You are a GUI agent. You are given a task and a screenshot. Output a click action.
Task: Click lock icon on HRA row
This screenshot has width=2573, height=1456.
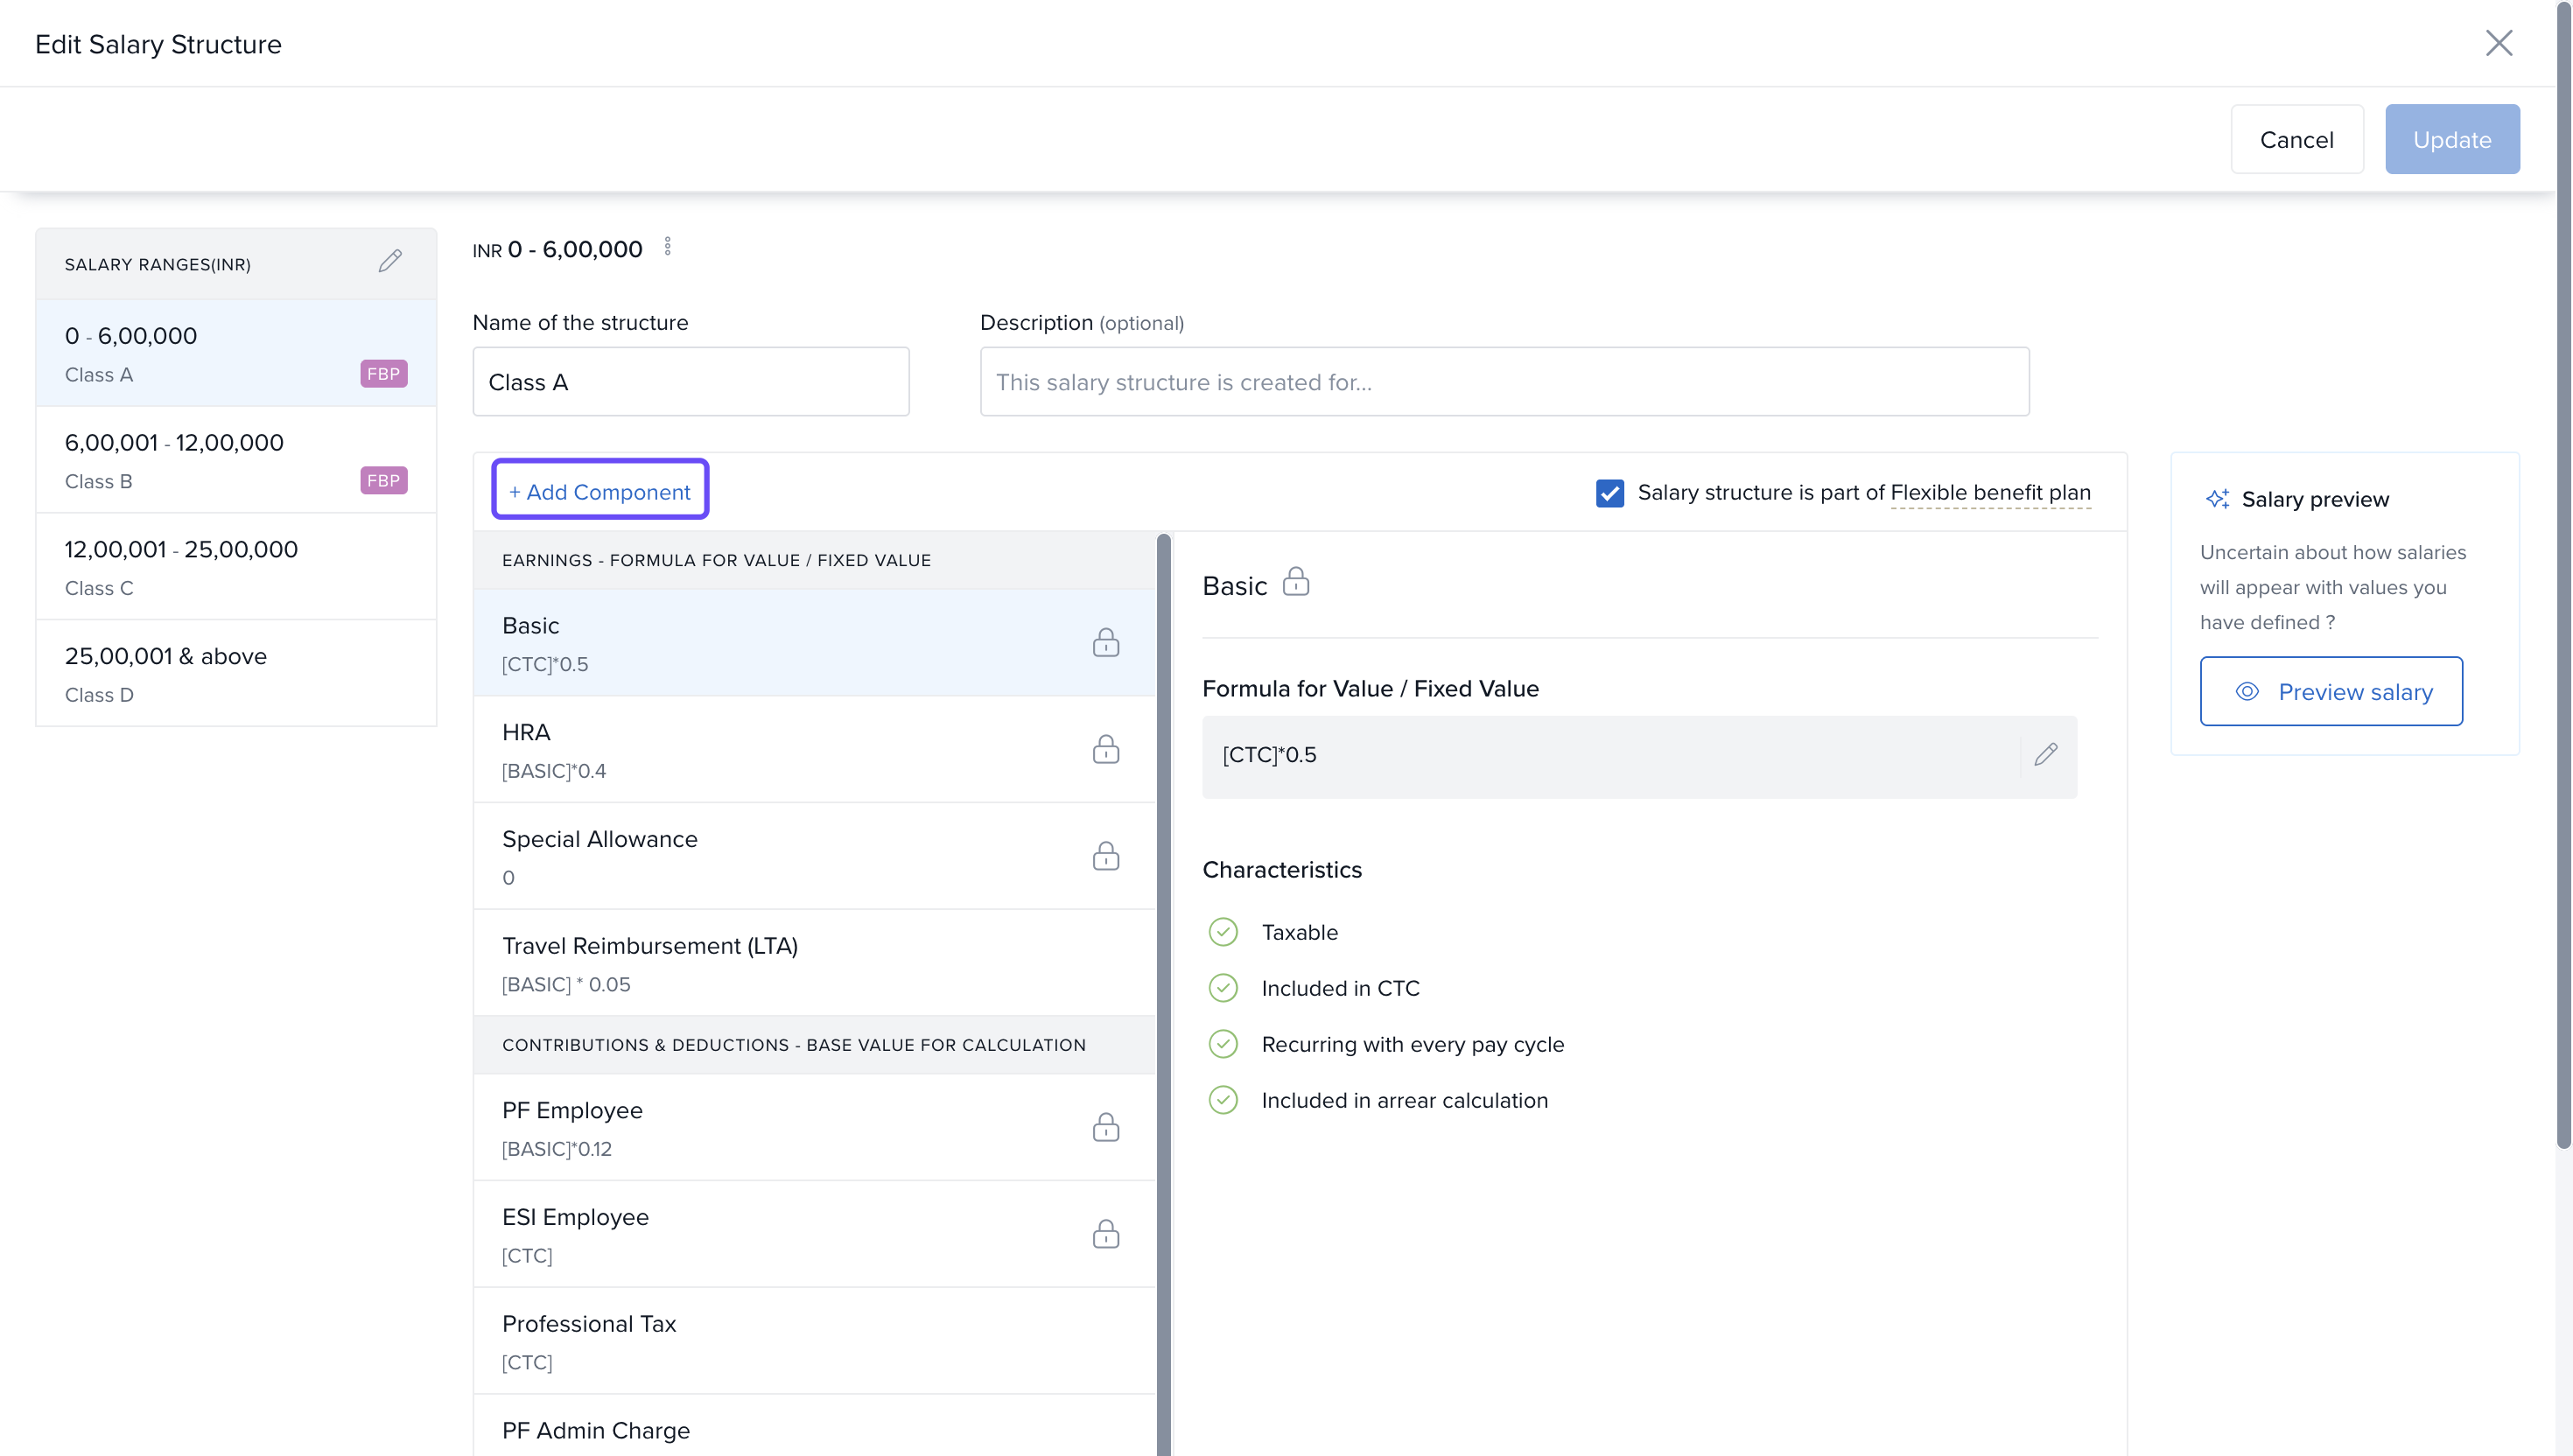click(x=1105, y=750)
